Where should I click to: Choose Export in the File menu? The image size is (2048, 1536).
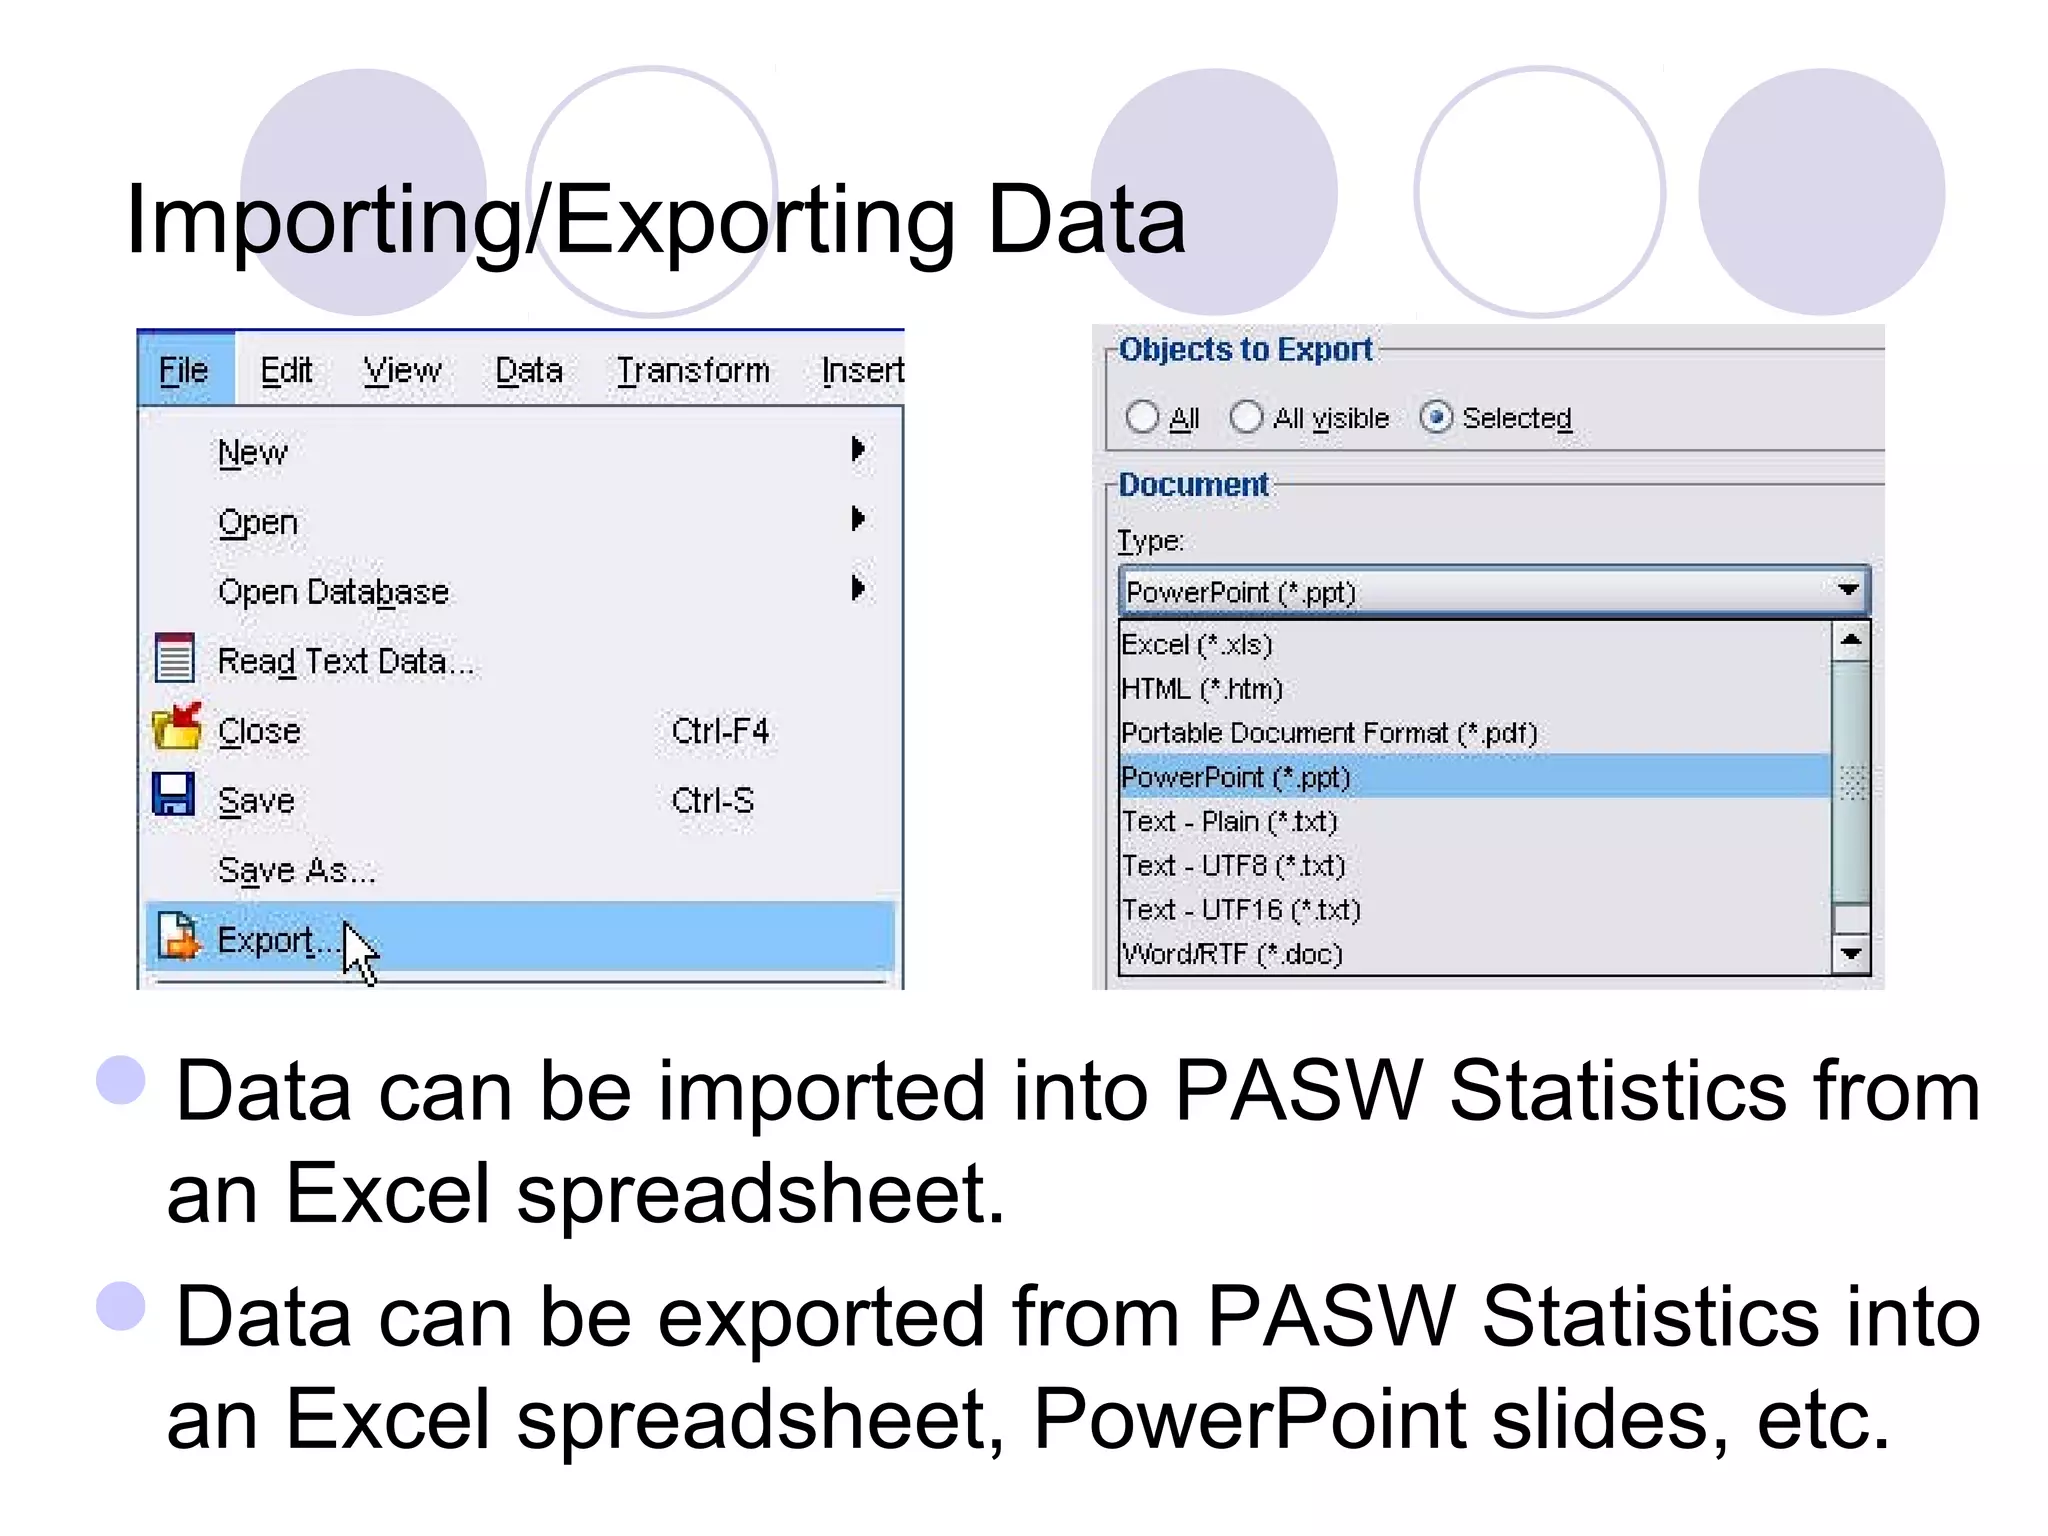[520, 938]
